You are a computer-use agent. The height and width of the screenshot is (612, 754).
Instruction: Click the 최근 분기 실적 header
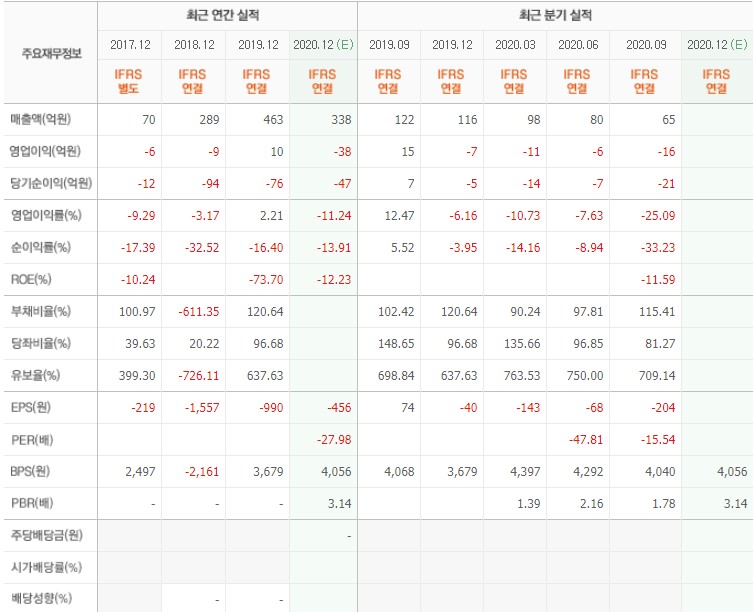555,15
